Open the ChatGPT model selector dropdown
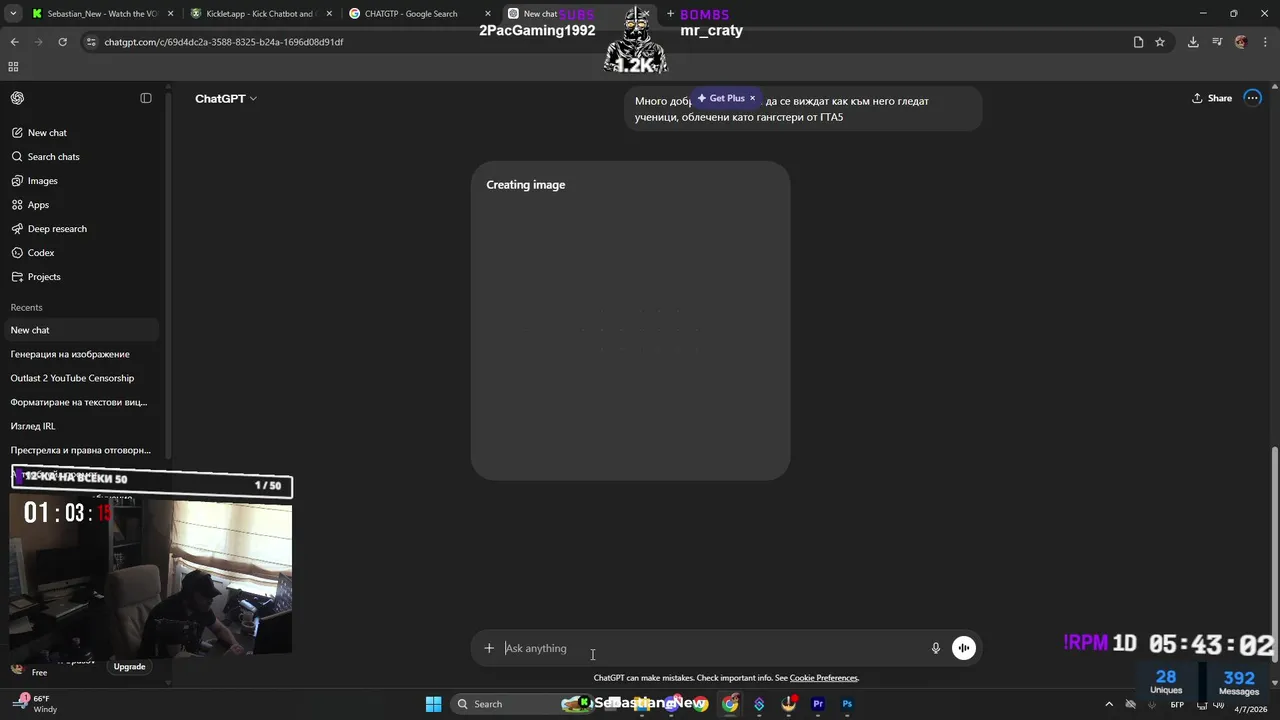 tap(226, 98)
